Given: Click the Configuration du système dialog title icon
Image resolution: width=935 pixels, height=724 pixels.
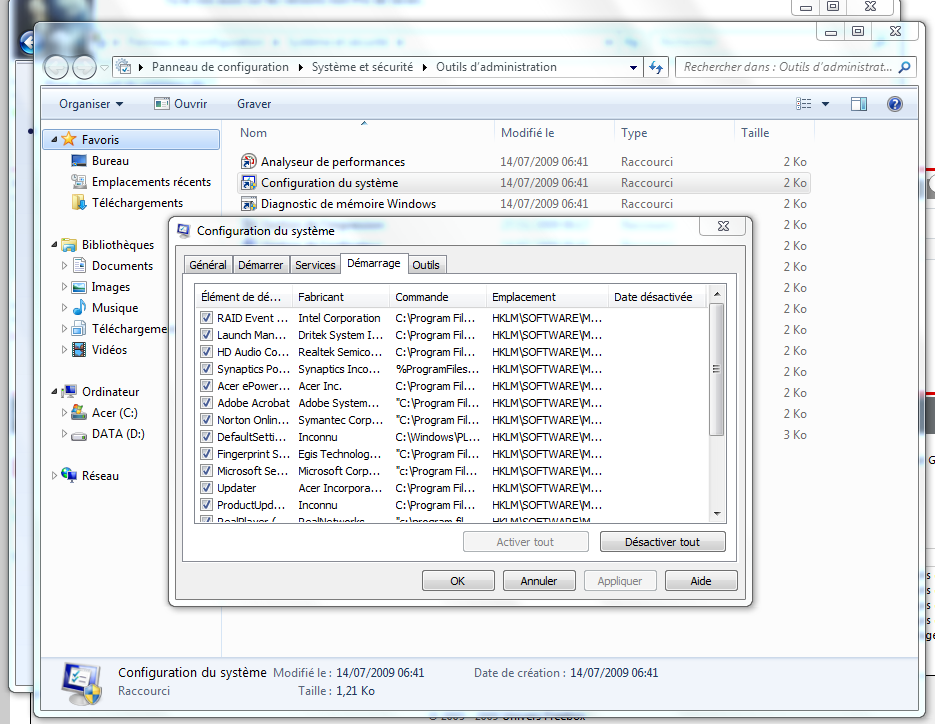Looking at the screenshot, I should coord(184,231).
